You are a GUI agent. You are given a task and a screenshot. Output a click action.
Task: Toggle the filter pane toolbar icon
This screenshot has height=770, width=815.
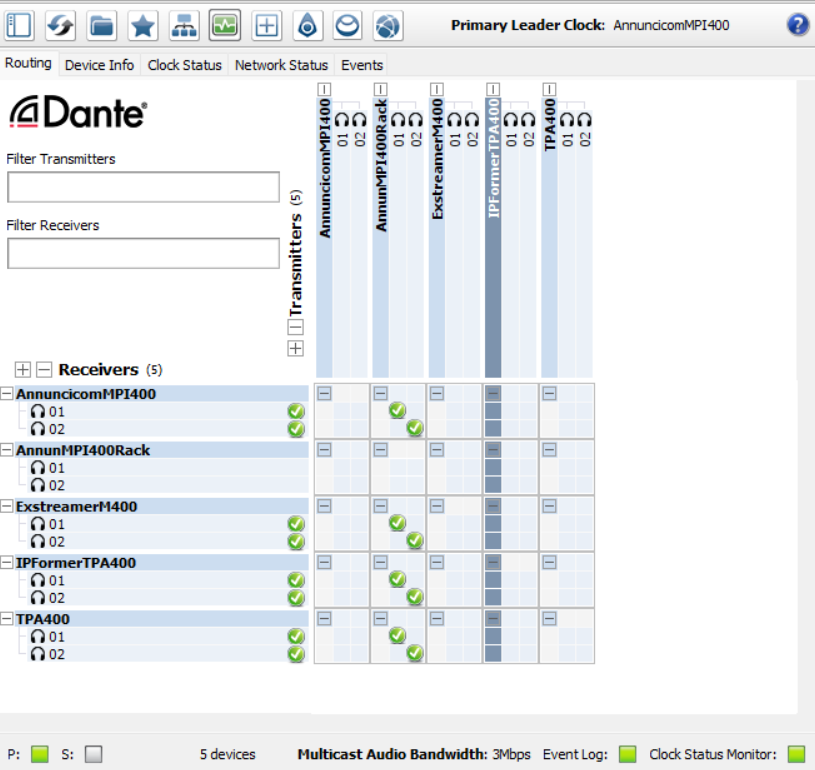coord(20,25)
